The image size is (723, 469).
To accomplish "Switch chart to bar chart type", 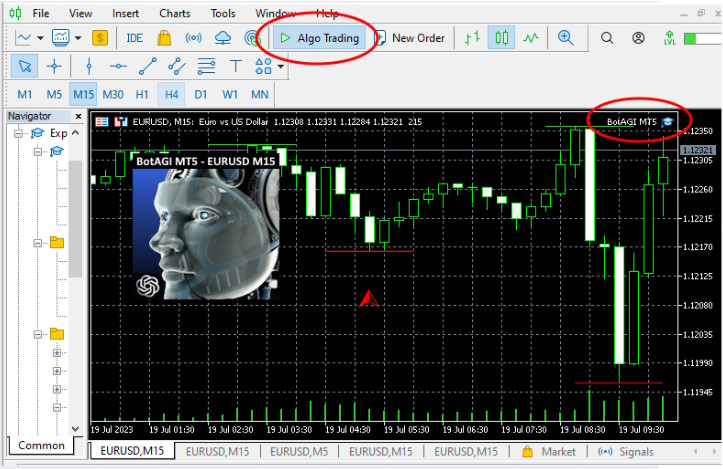I will pos(472,38).
